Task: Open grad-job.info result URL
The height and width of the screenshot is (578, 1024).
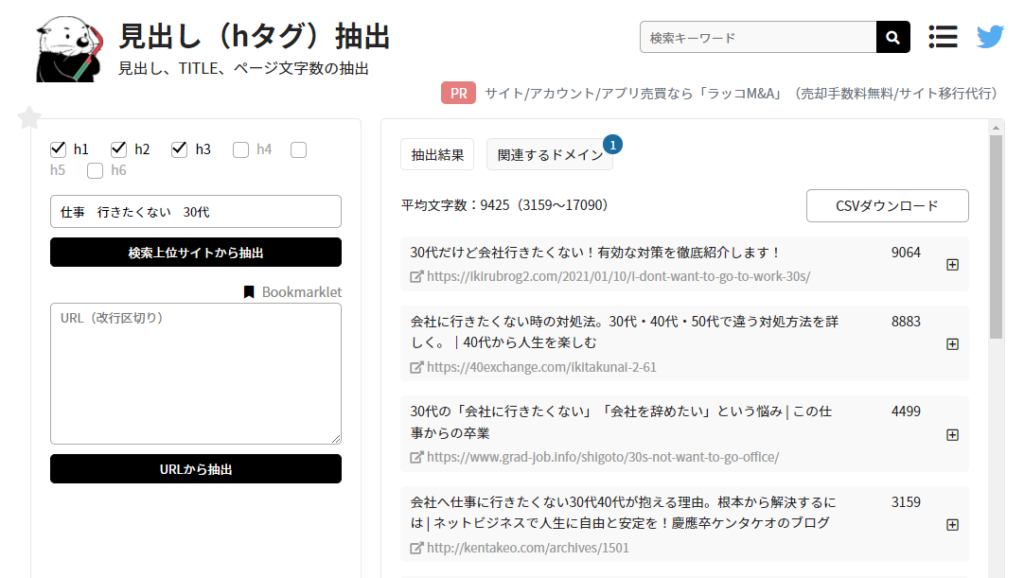Action: (x=603, y=457)
